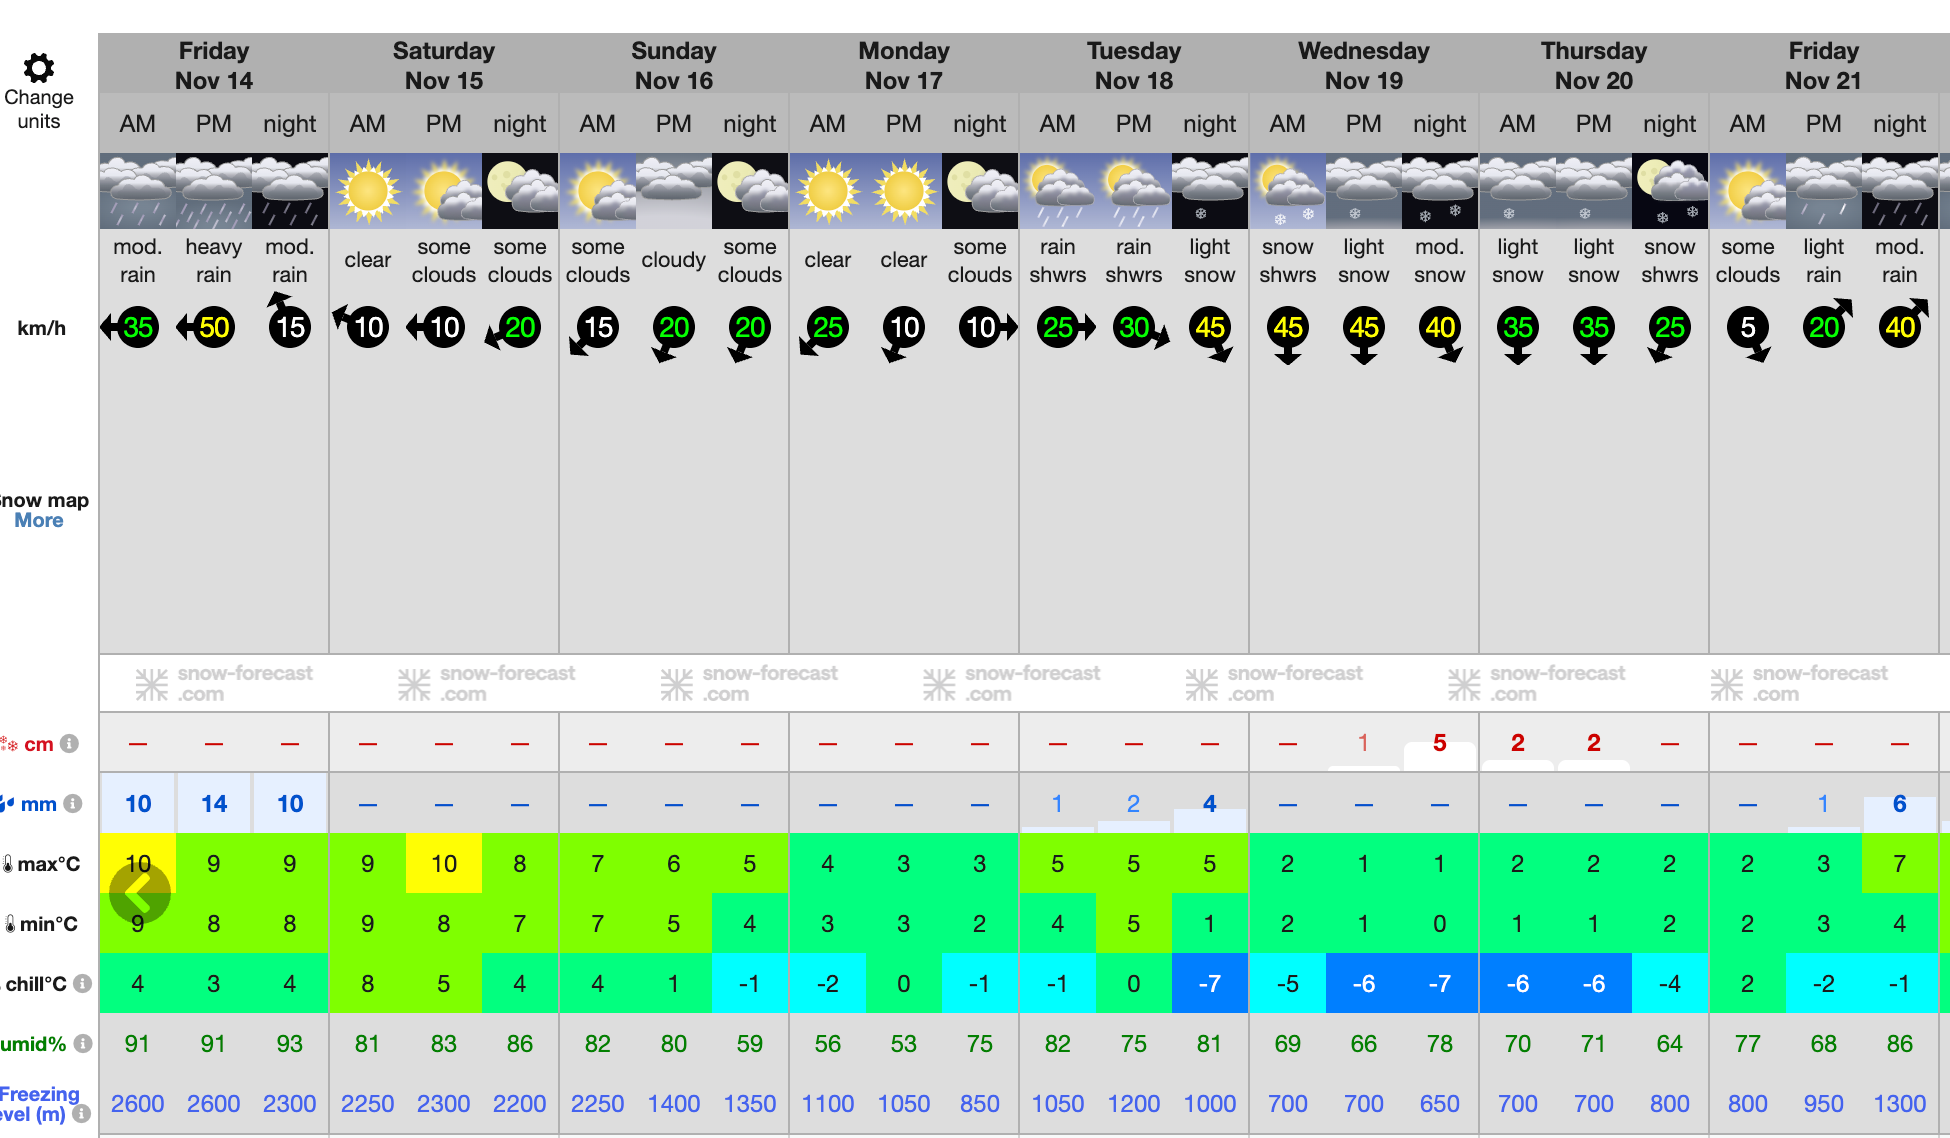Click Friday Nov 14 PM heavy rain icon
The height and width of the screenshot is (1138, 1950).
click(x=214, y=191)
